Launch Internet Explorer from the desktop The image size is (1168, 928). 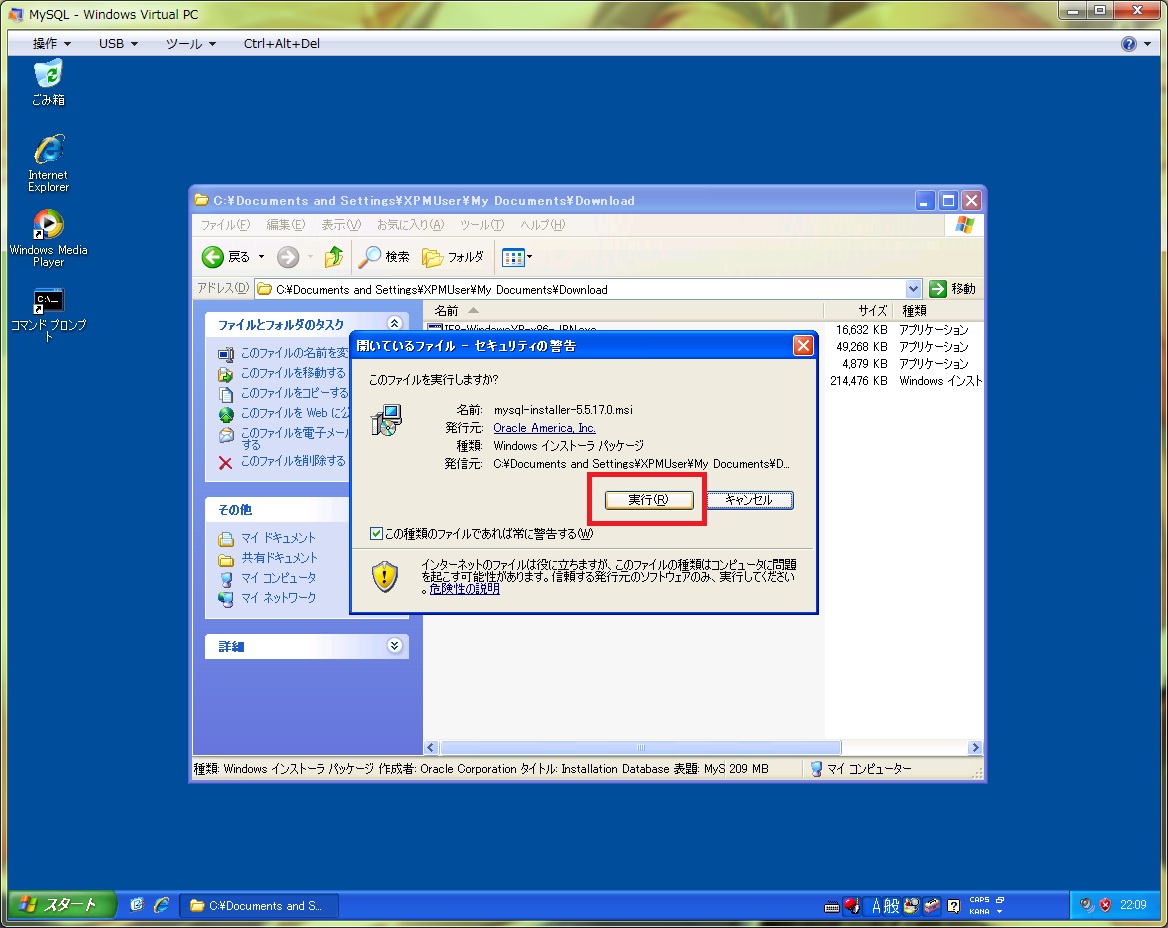click(48, 163)
